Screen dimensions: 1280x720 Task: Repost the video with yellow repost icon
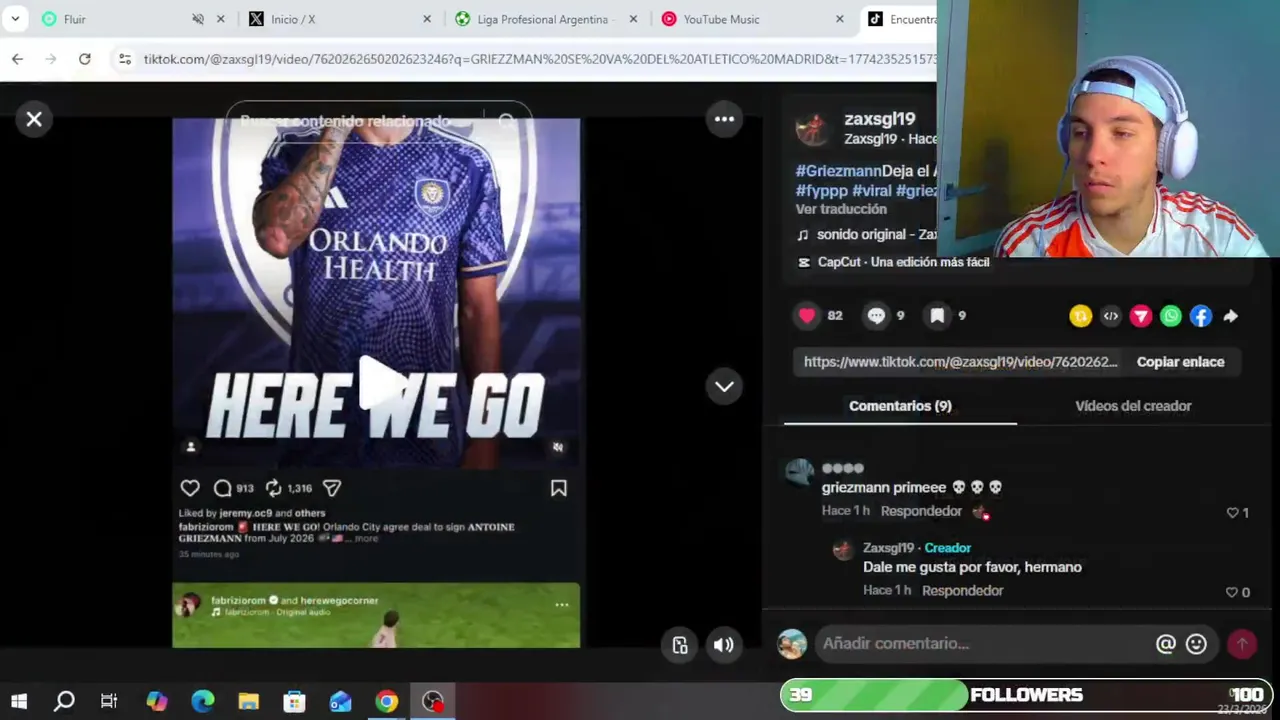point(1080,316)
